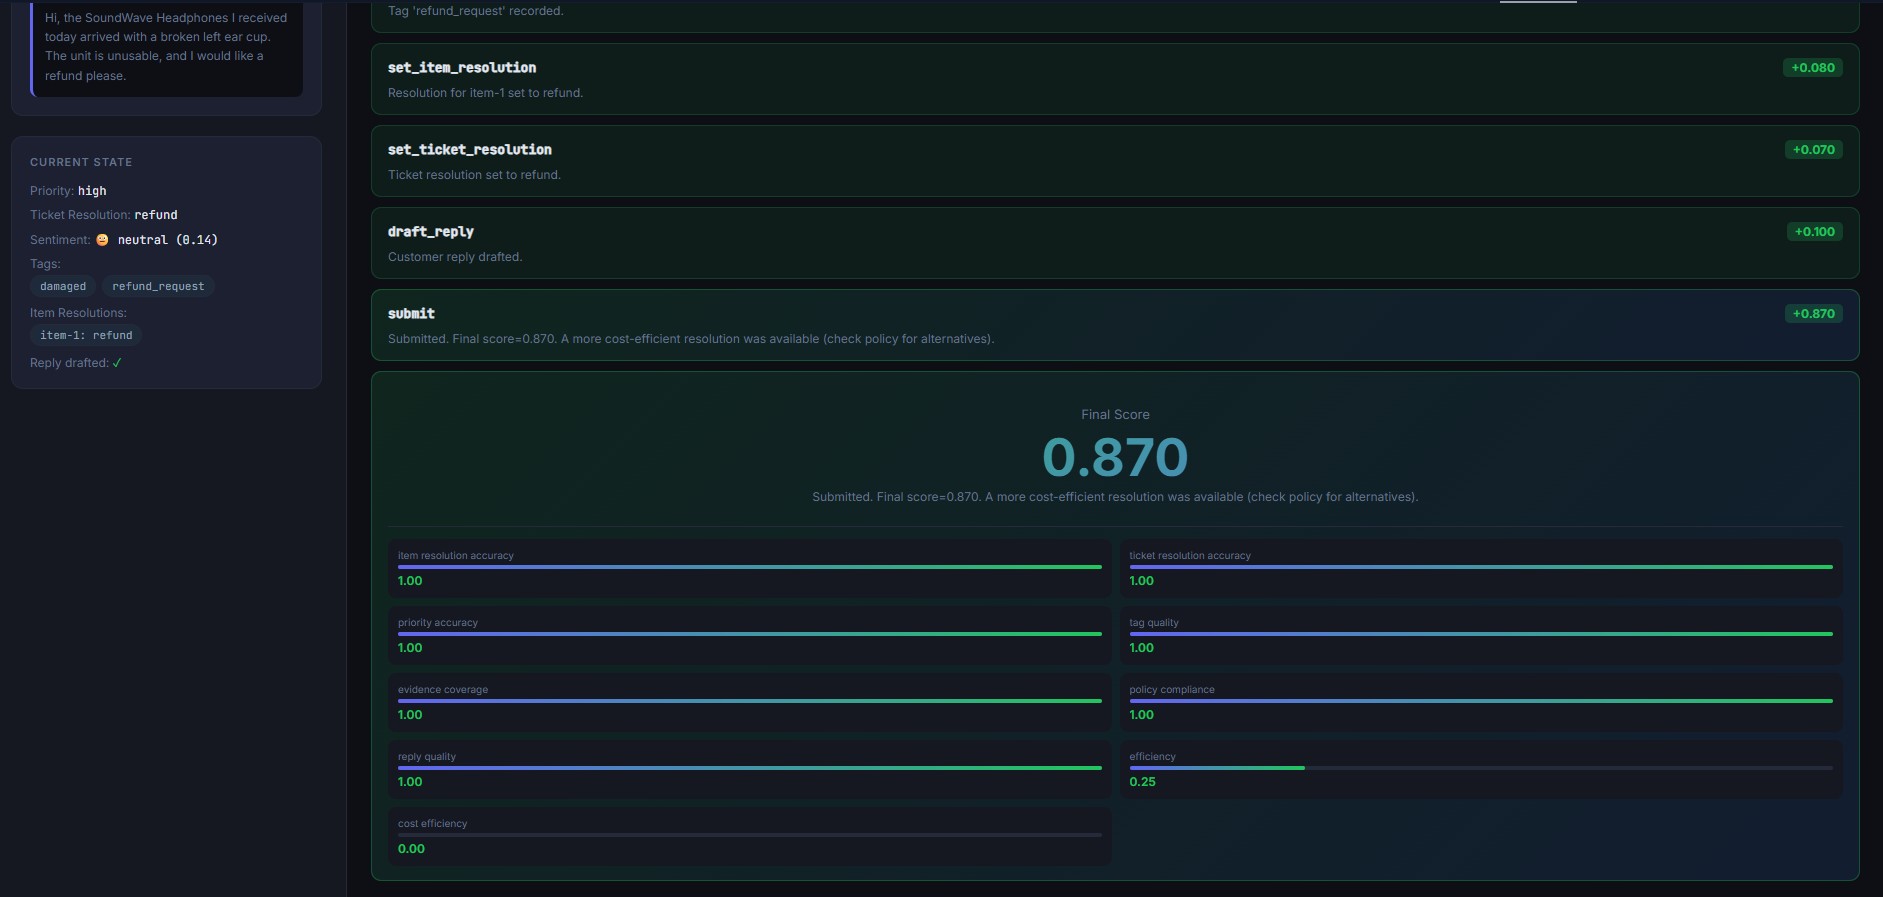Click the +0.070 reward badge
This screenshot has height=897, width=1883.
pyautogui.click(x=1813, y=150)
